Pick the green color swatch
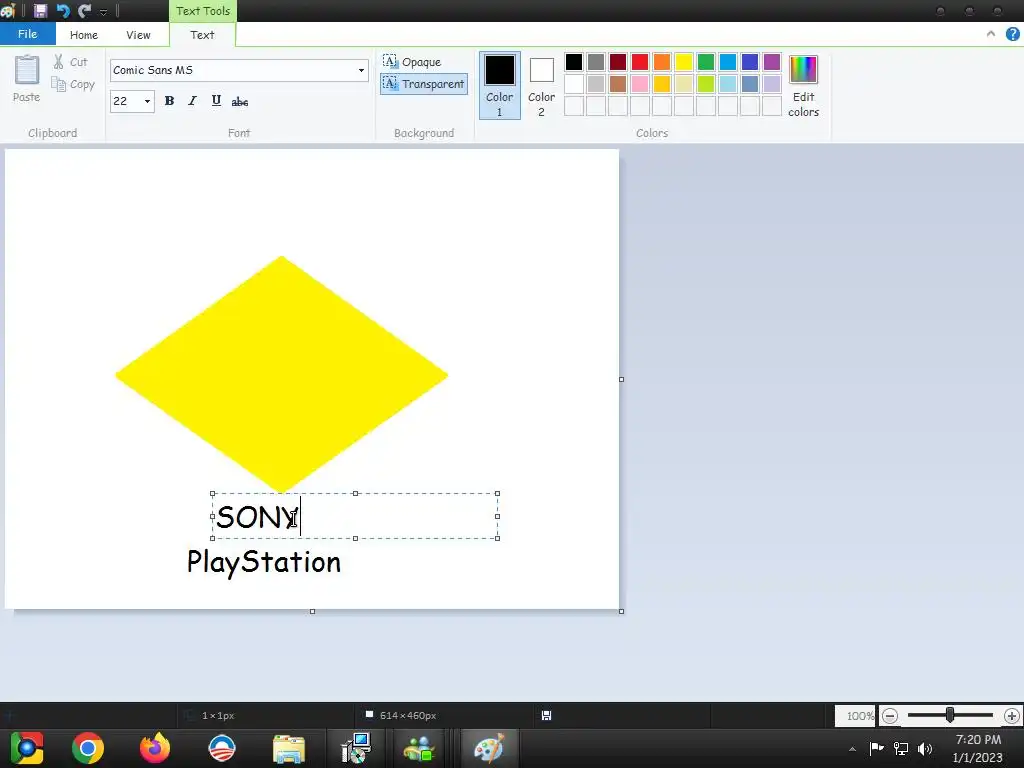The height and width of the screenshot is (768, 1024). click(706, 62)
